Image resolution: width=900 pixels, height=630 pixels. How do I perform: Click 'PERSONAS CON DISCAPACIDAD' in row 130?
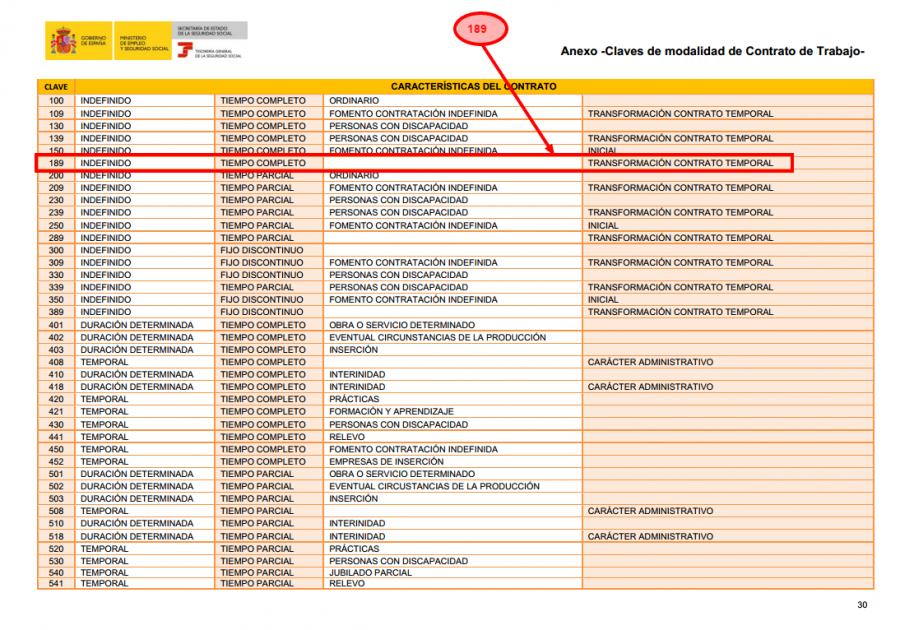click(x=398, y=126)
